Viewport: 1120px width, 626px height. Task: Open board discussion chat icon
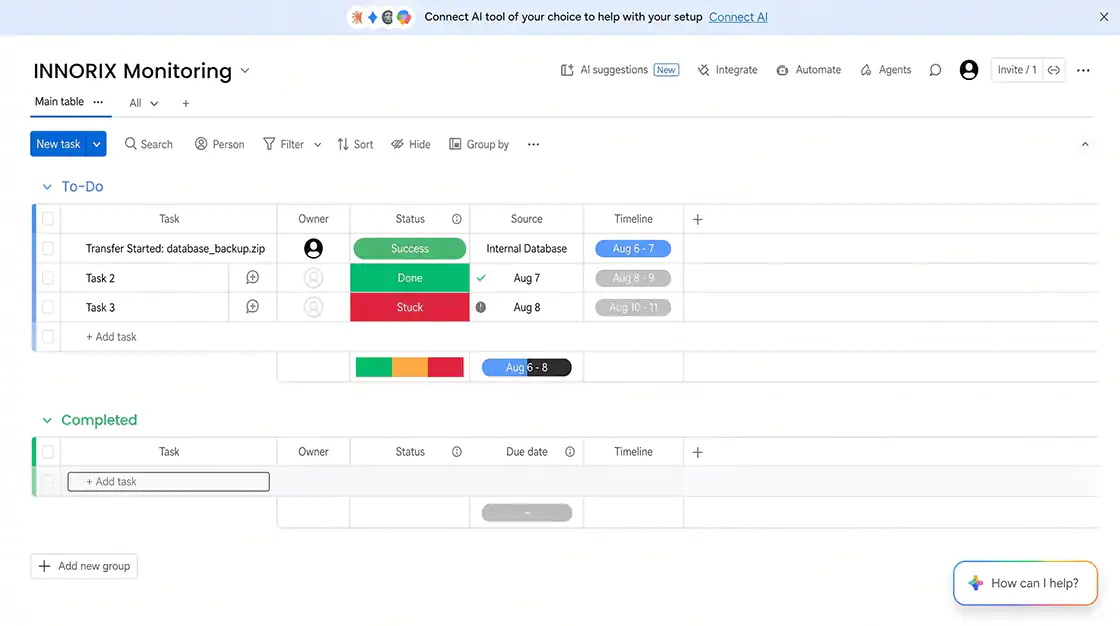tap(935, 70)
